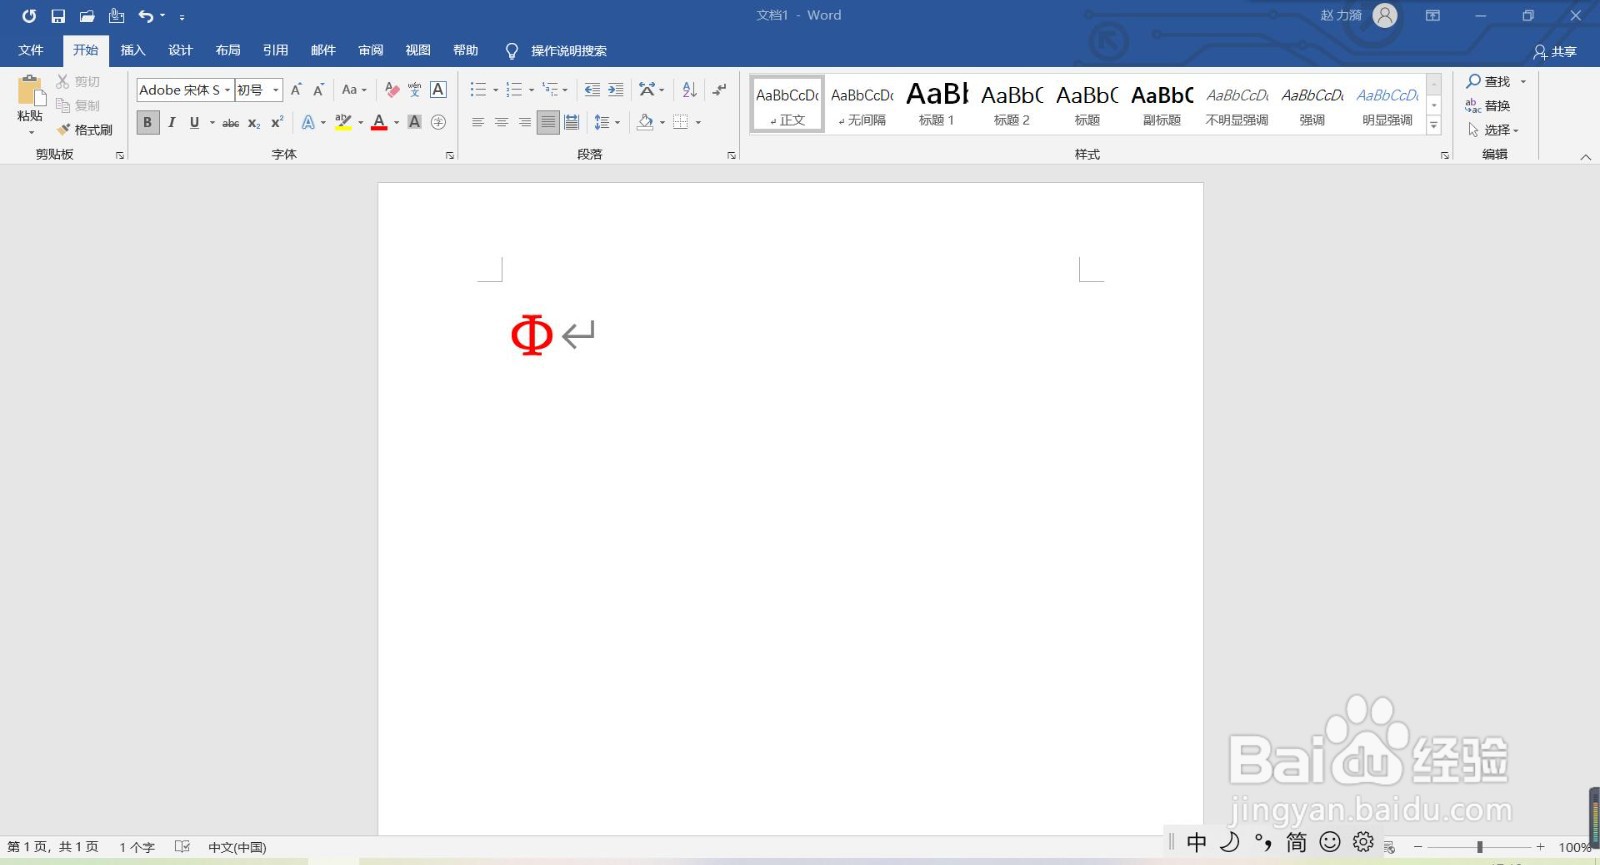
Task: Open bullets list dropdown
Action: click(x=495, y=90)
